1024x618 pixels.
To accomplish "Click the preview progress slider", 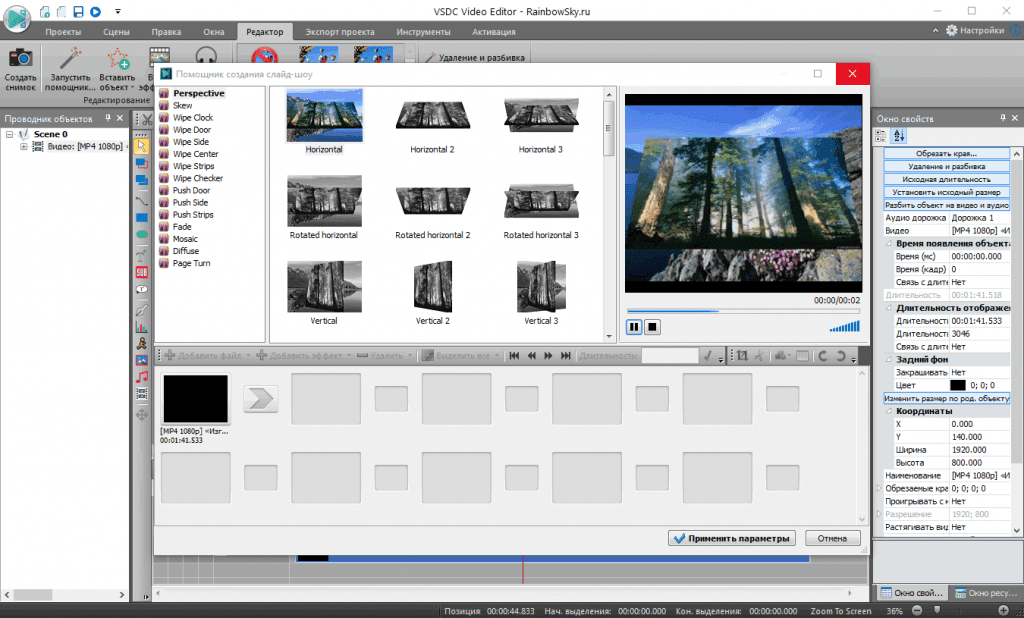I will pos(743,311).
